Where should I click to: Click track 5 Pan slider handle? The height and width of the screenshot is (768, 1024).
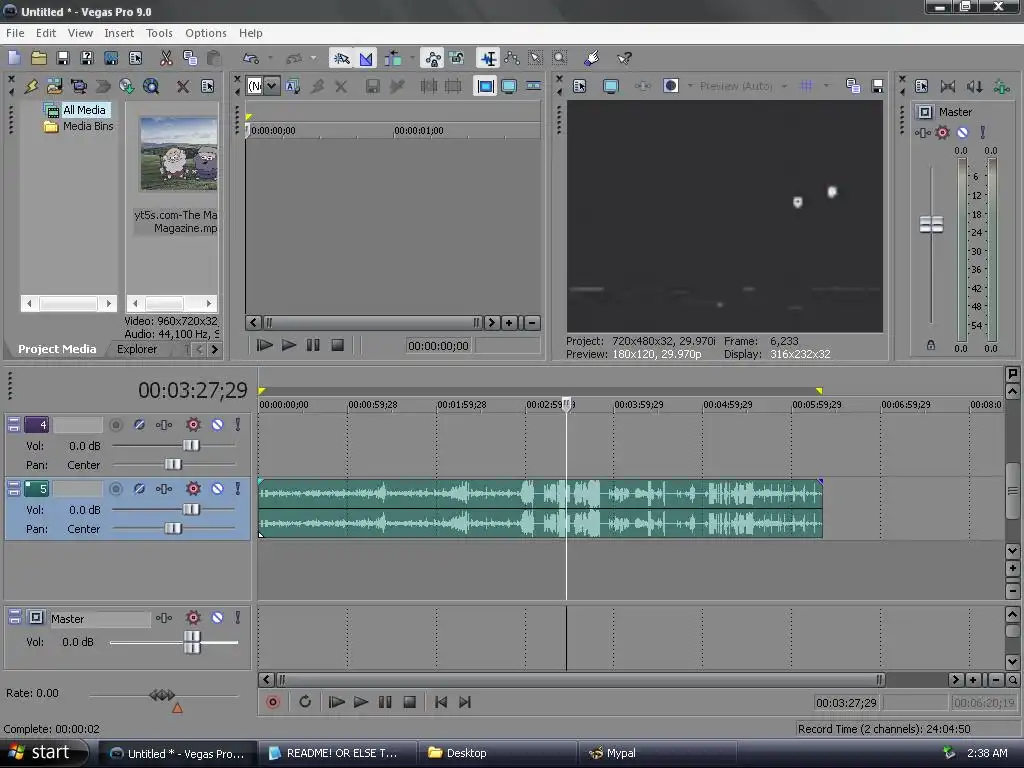pyautogui.click(x=172, y=528)
